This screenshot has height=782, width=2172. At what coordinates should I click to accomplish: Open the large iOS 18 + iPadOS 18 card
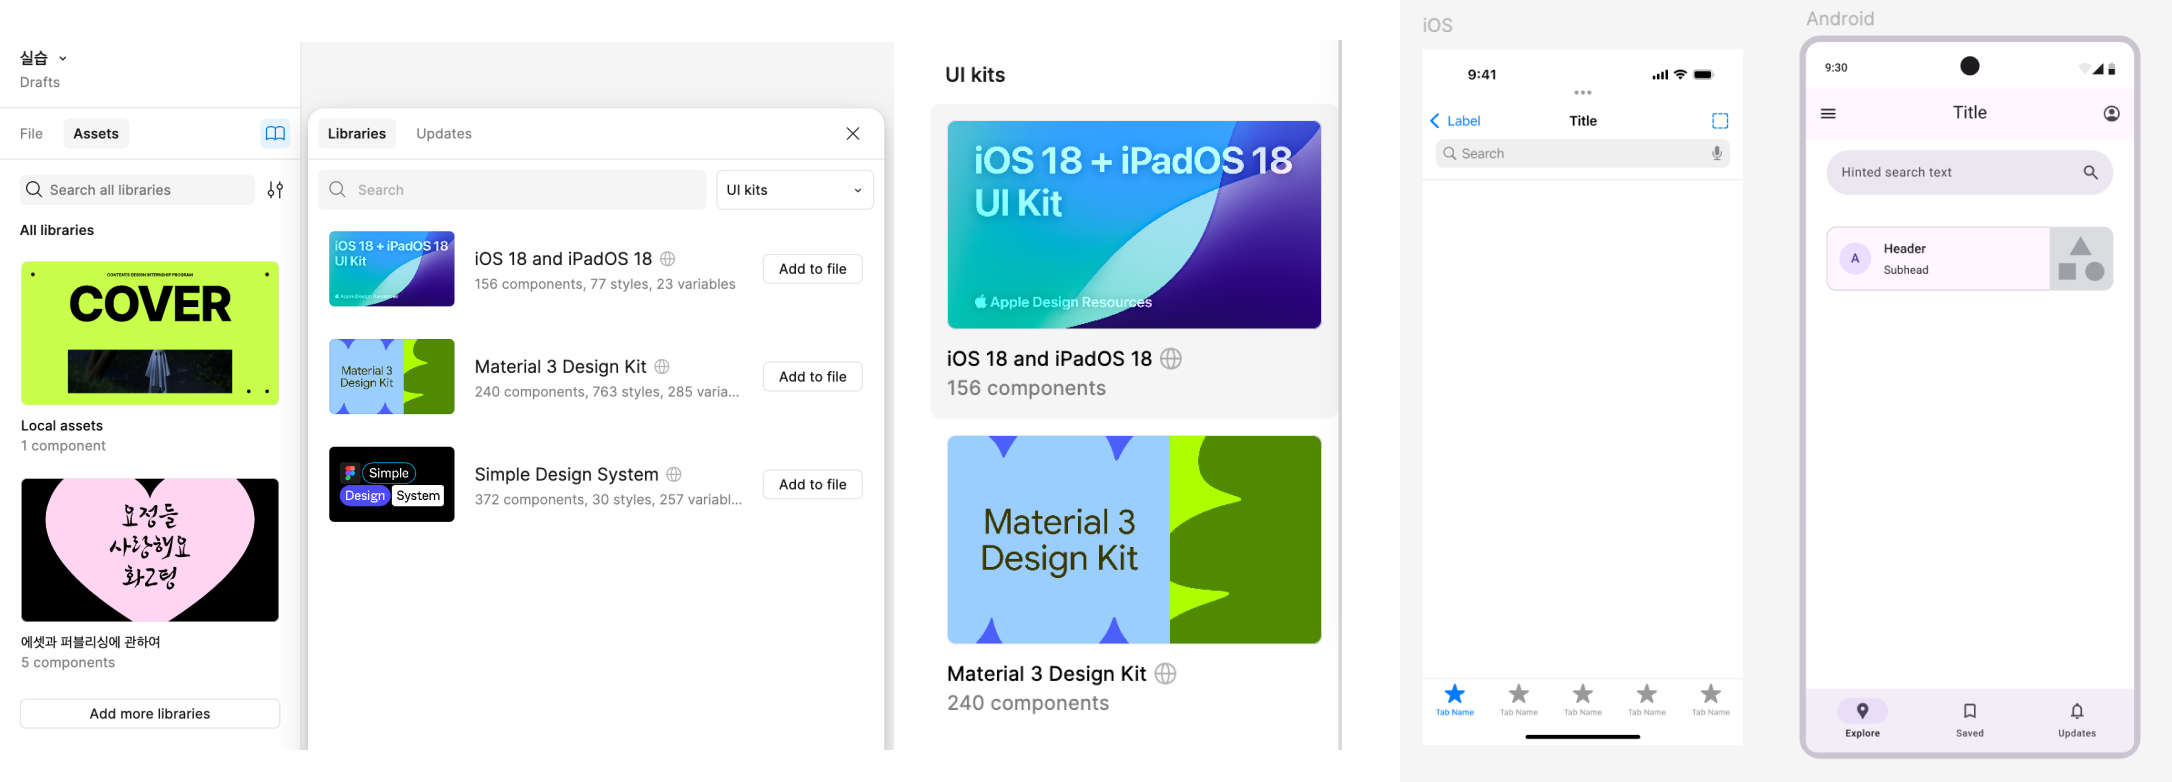(1134, 225)
